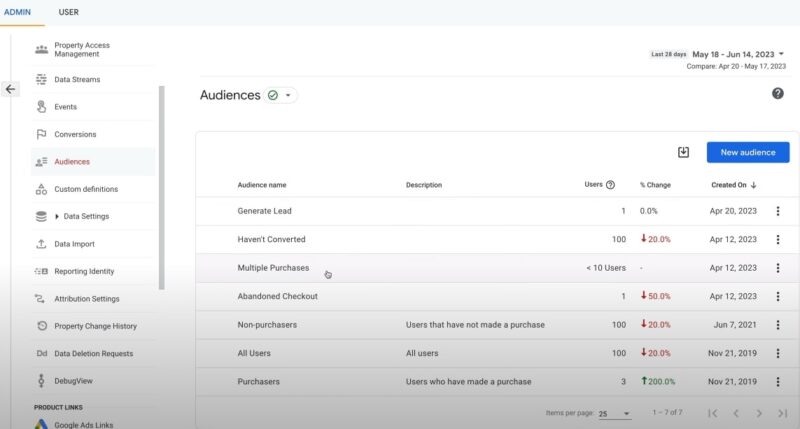Viewport: 800px width, 429px height.
Task: Switch to the ADMIN tab
Action: tap(17, 12)
